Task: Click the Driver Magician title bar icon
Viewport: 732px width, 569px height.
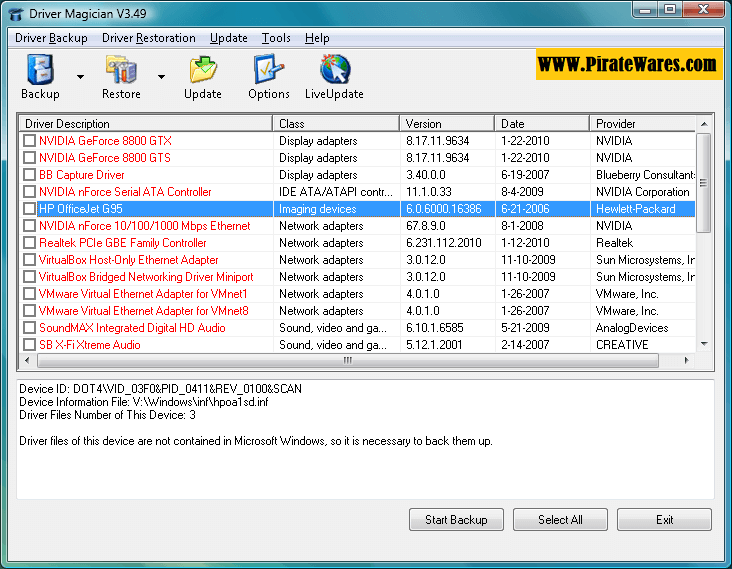Action: pos(16,14)
